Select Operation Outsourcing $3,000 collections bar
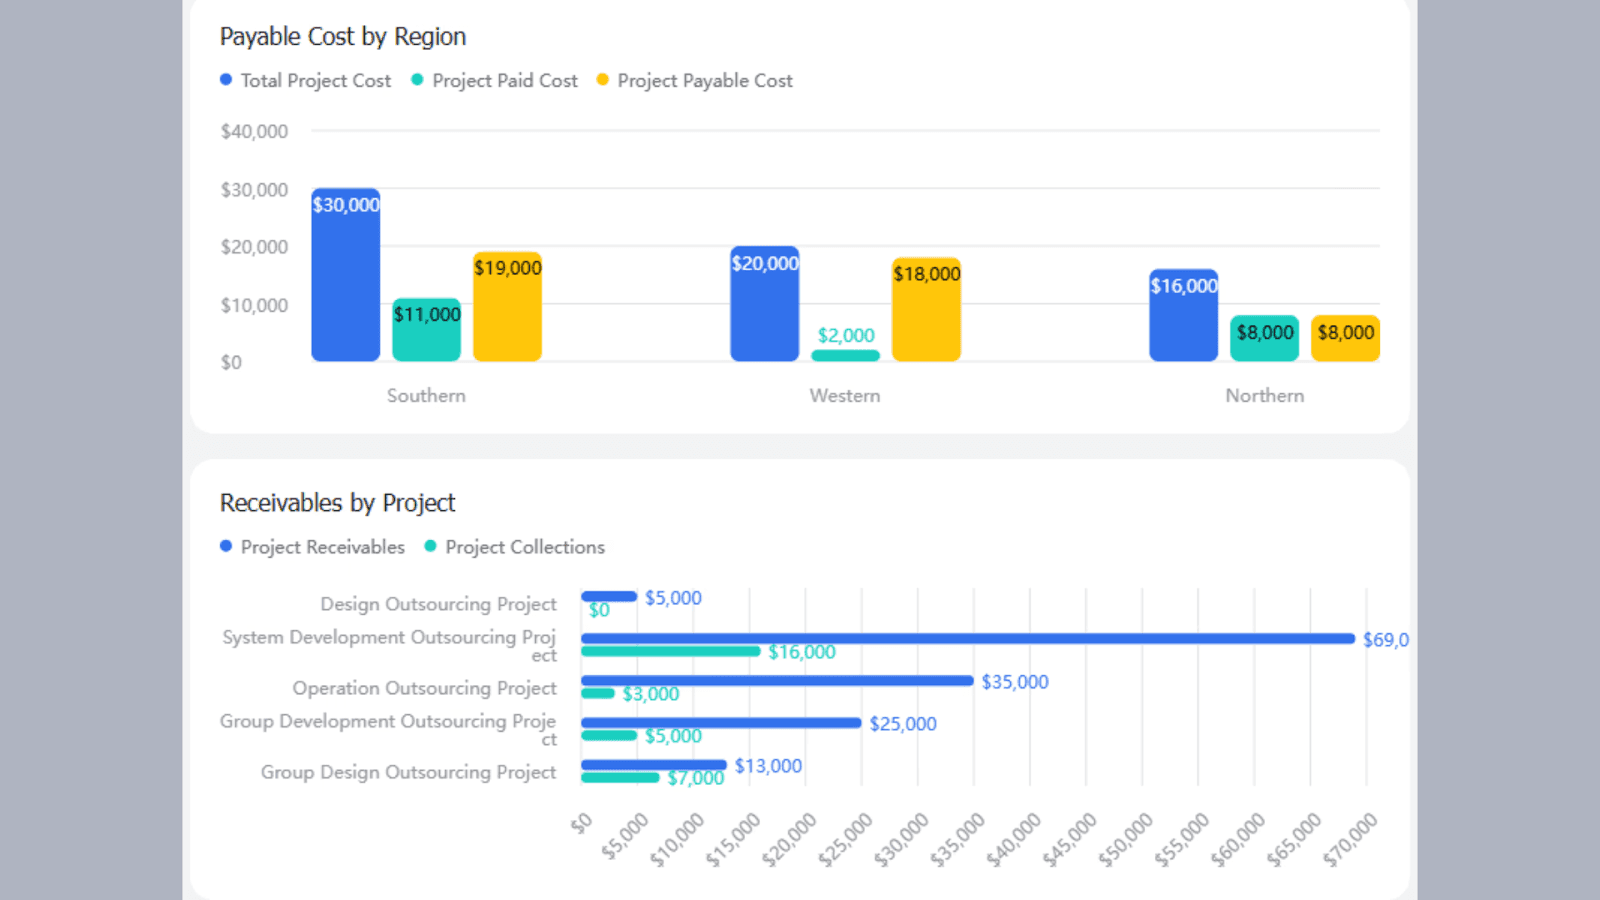 pos(598,693)
